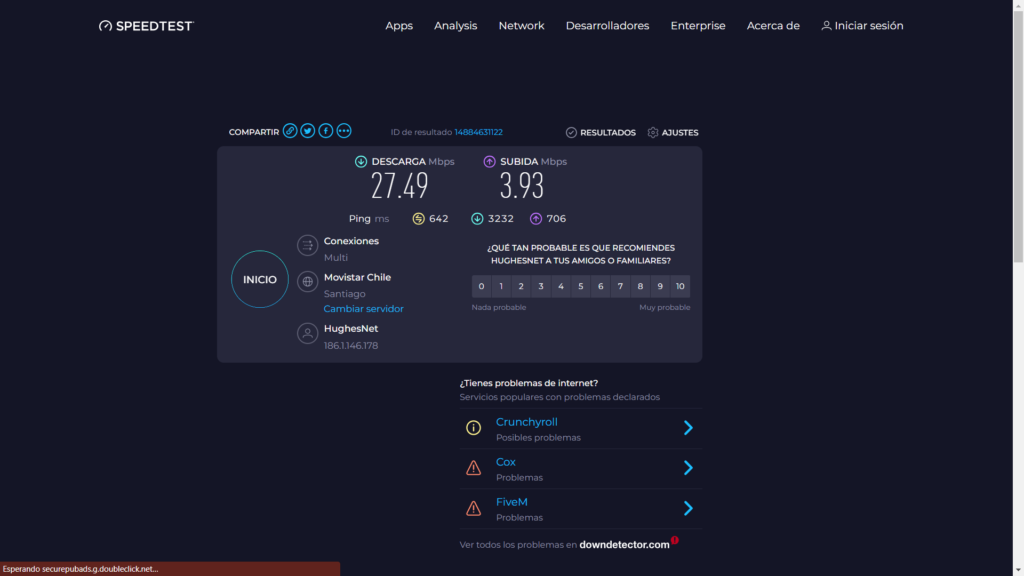Viewport: 1024px width, 576px height.
Task: Rate recommendation 6
Action: (x=600, y=286)
